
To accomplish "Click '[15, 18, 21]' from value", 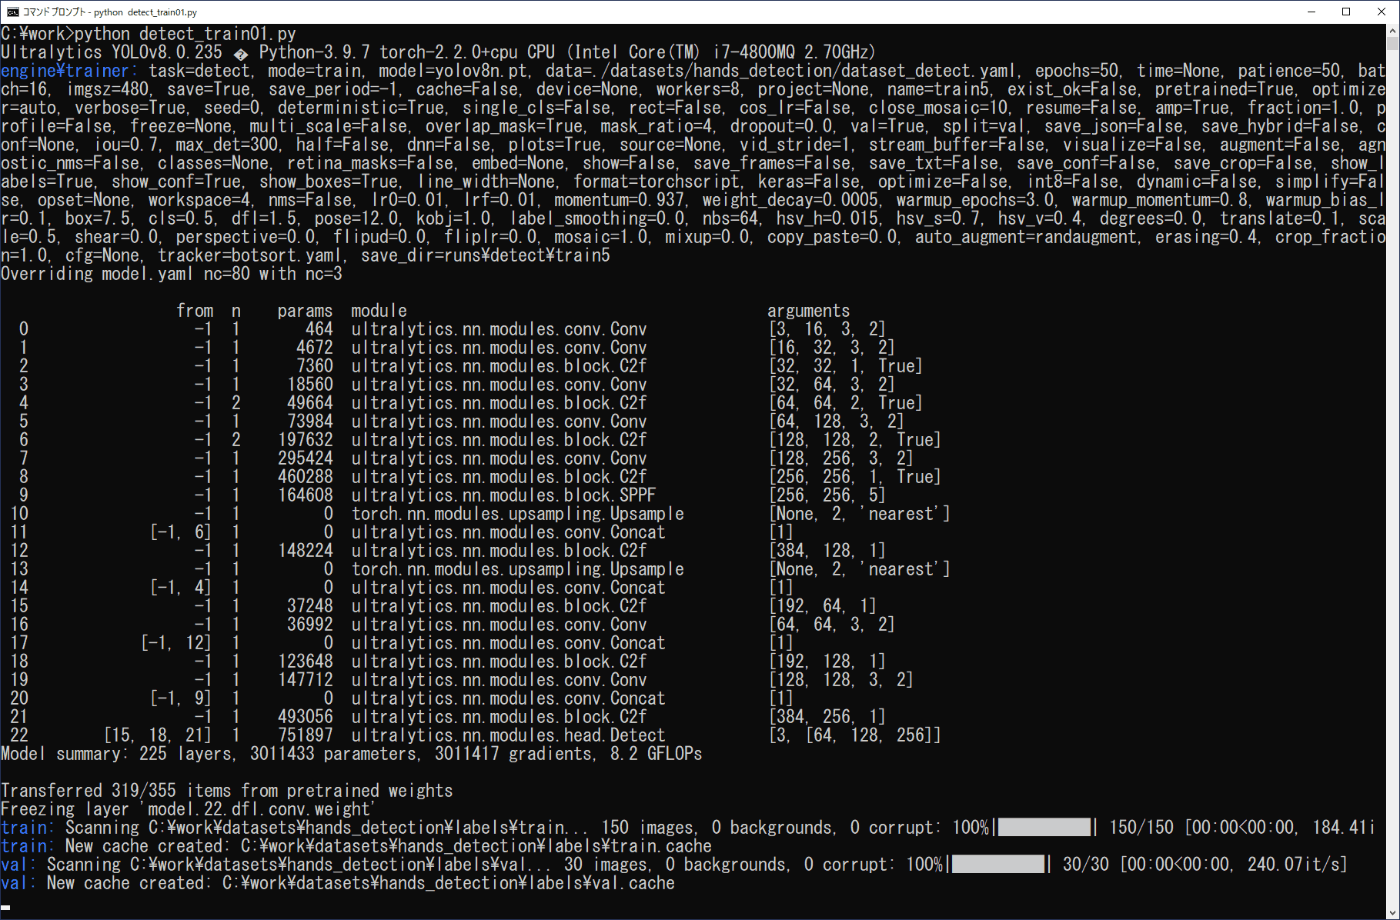I will pos(158,735).
